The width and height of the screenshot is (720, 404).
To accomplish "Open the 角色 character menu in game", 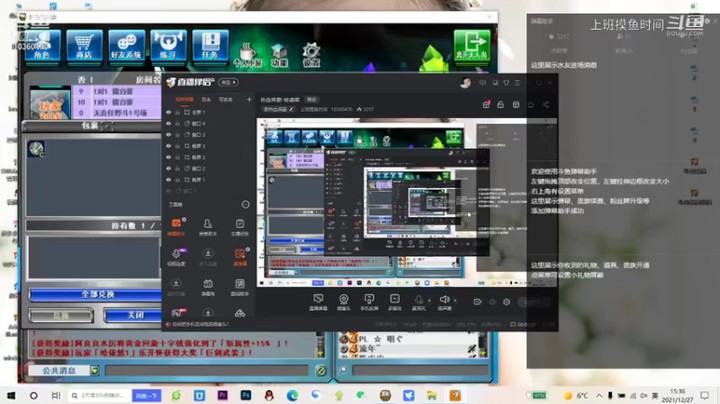I will [42, 45].
